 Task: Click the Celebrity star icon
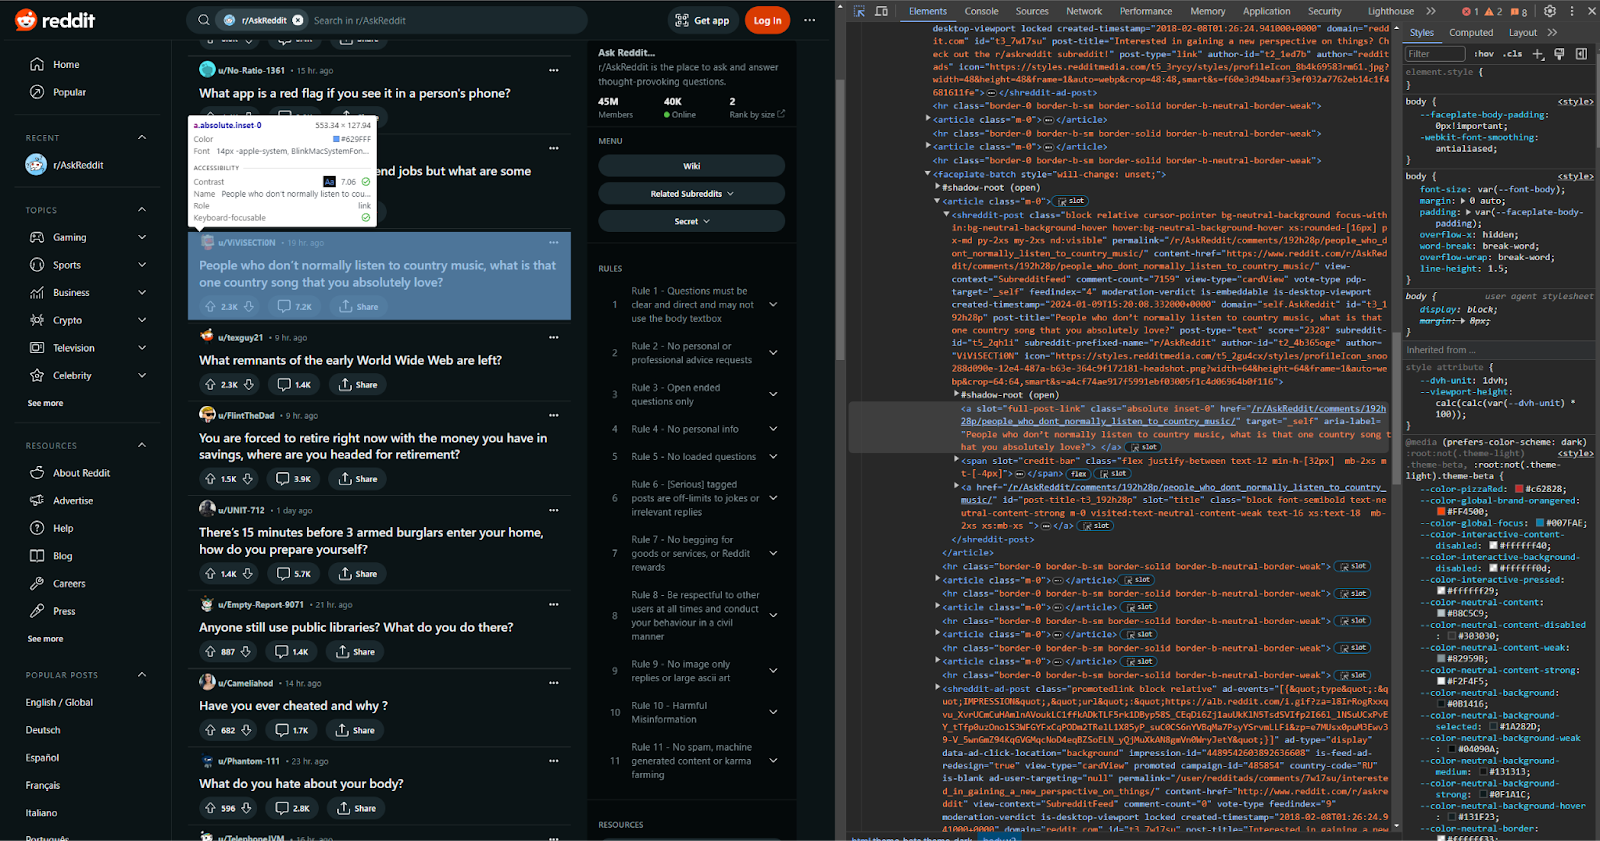point(37,376)
